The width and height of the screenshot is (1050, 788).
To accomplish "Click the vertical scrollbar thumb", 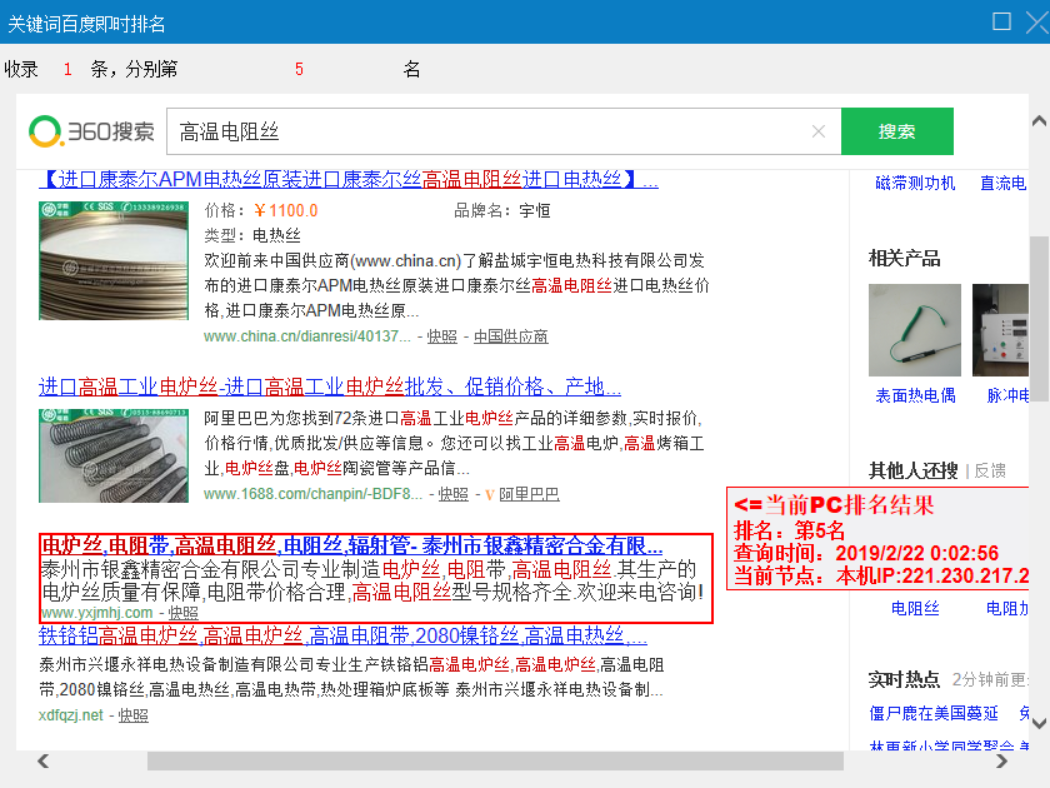I will point(1039,319).
